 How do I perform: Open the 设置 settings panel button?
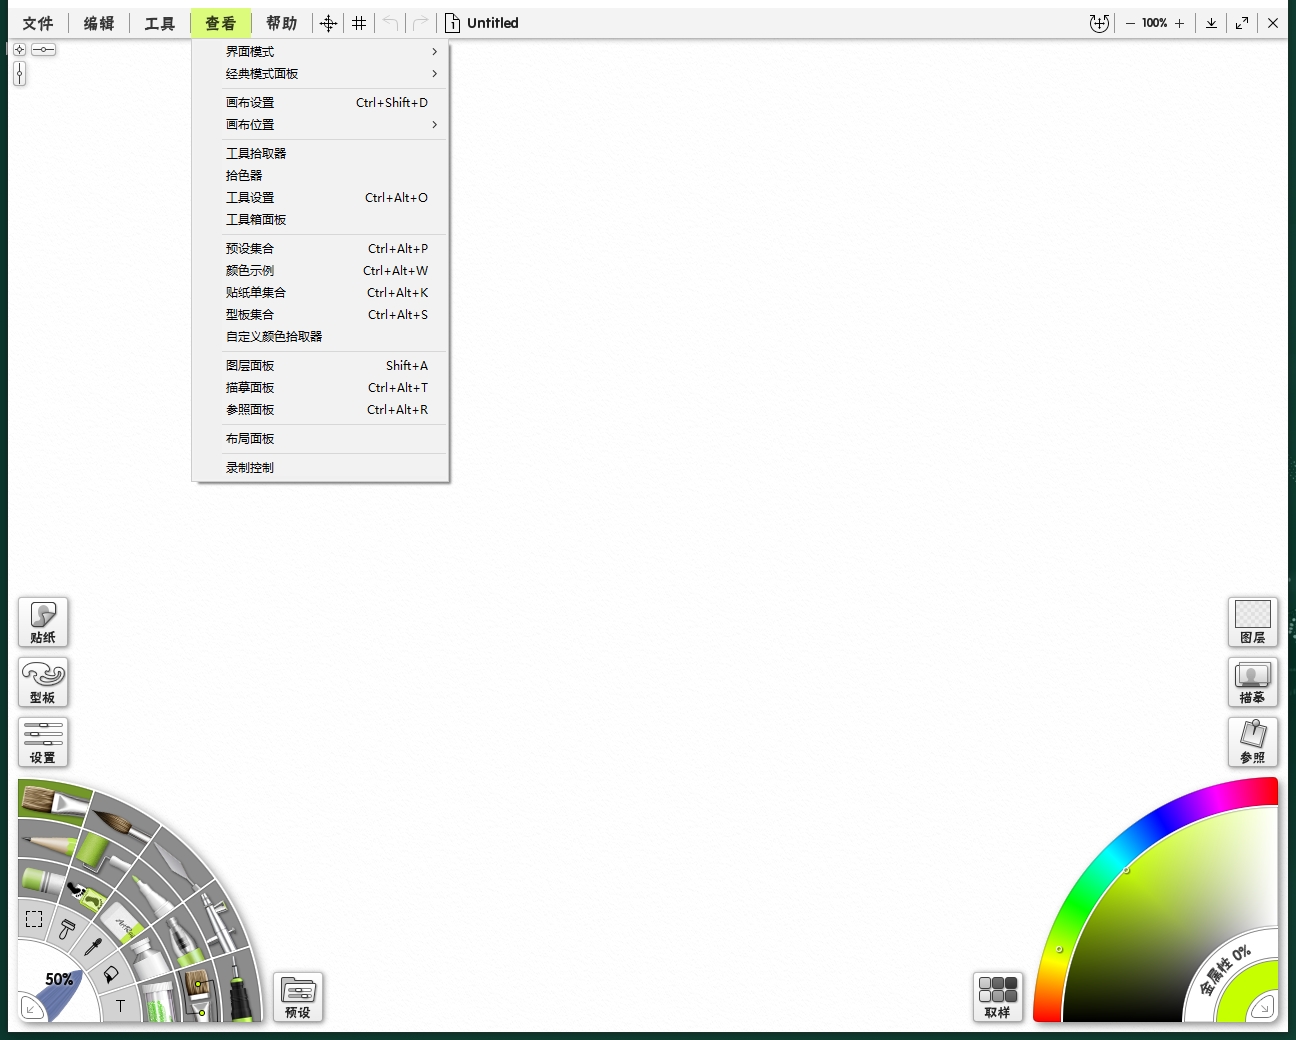tap(43, 742)
